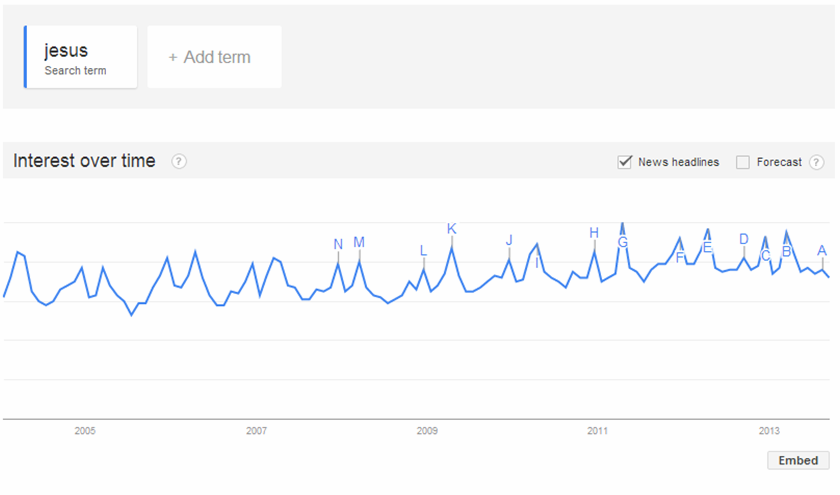Open news headline marker K

tap(452, 229)
